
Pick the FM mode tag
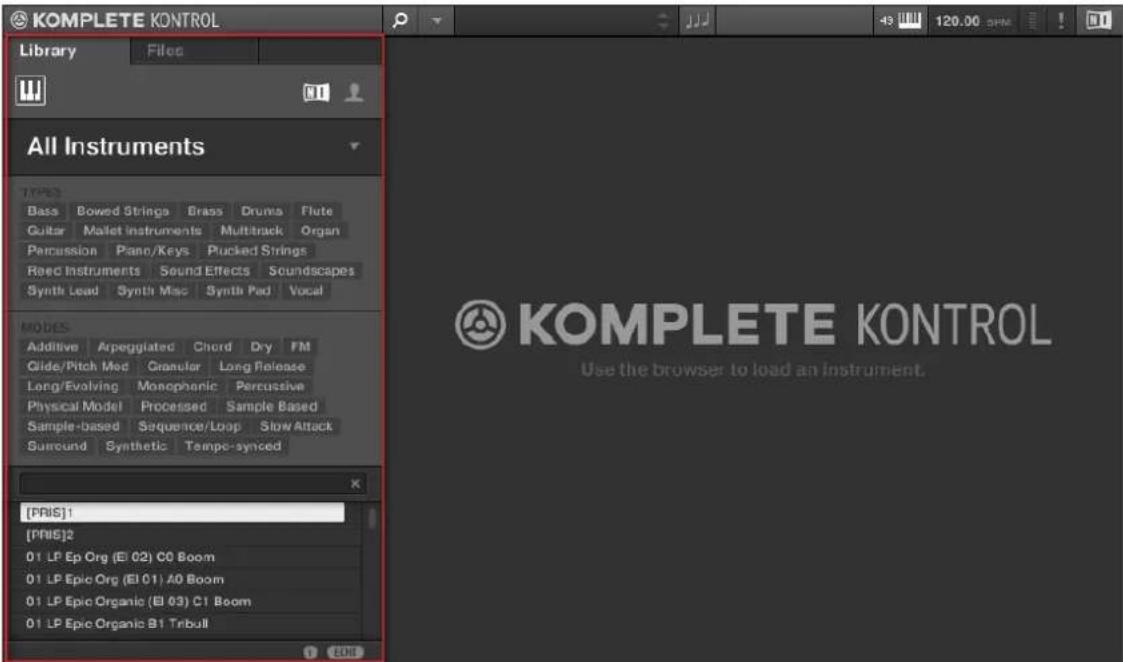click(x=301, y=347)
